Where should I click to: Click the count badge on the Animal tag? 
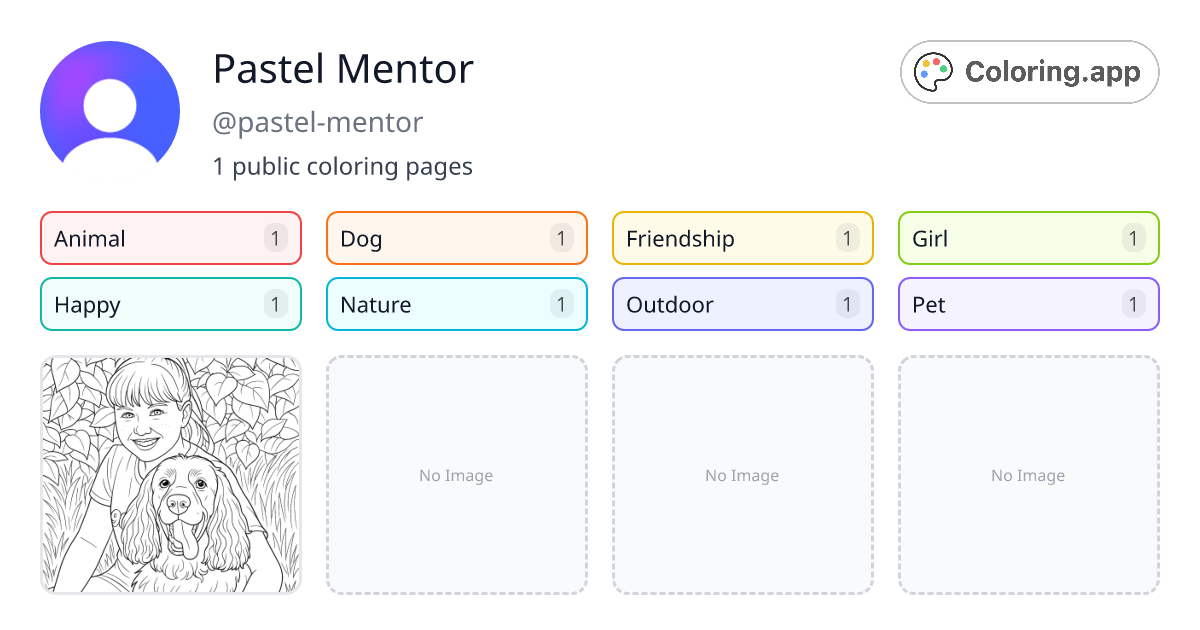[275, 238]
